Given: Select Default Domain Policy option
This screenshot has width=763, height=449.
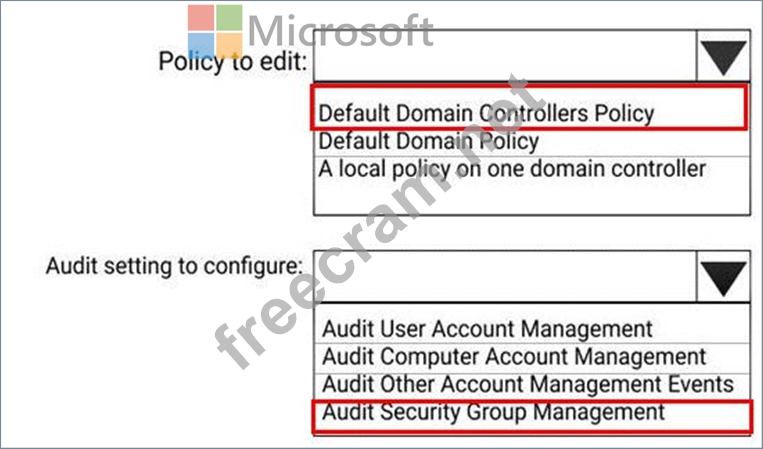Looking at the screenshot, I should pos(531,143).
